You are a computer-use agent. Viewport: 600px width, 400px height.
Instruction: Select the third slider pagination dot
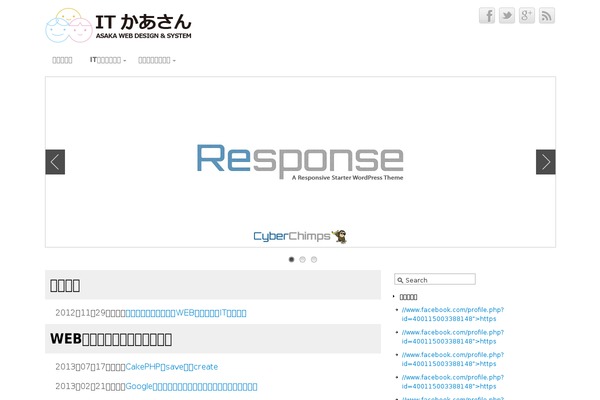314,260
